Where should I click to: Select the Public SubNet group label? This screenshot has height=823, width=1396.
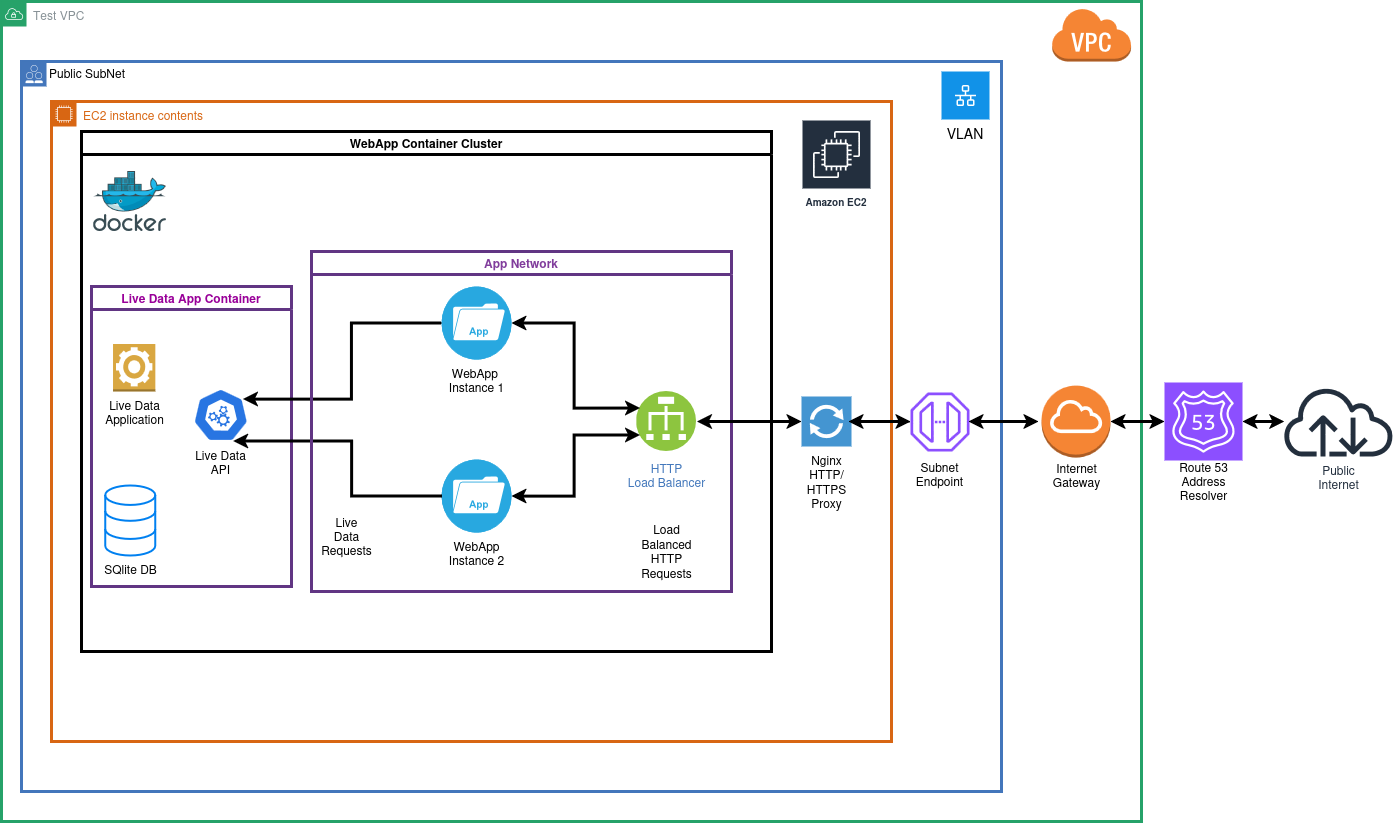coord(87,74)
